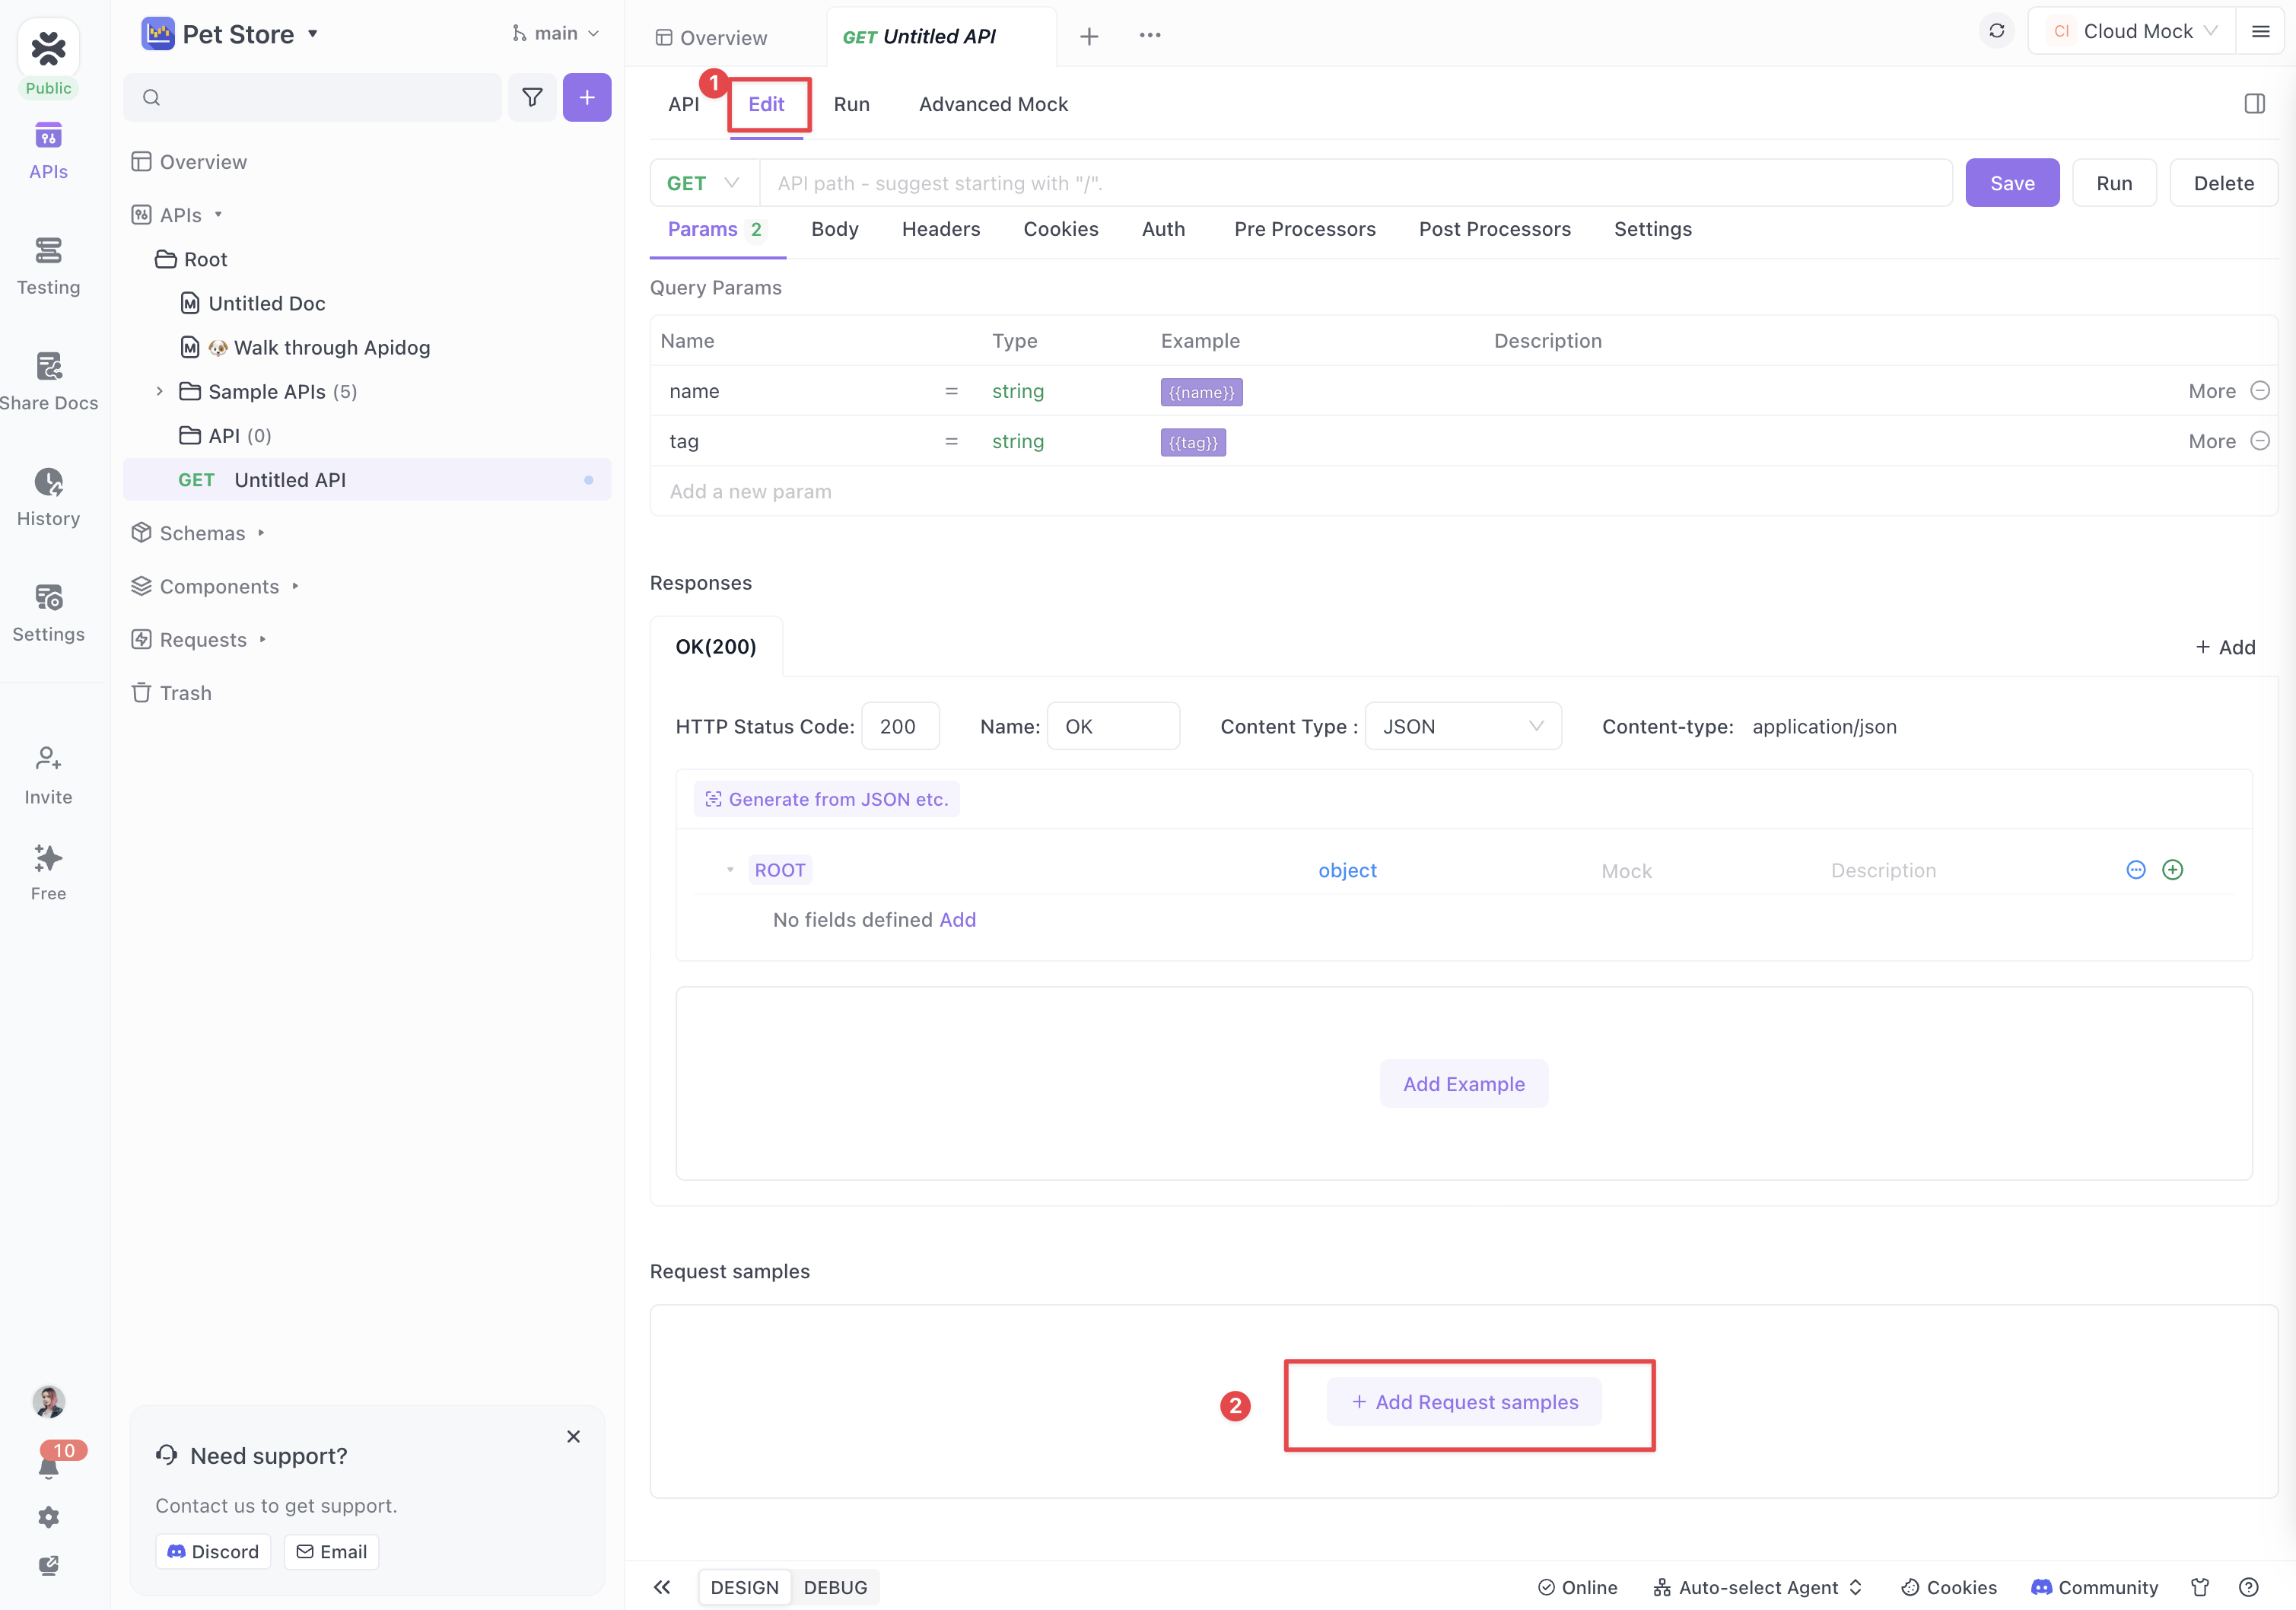
Task: Click the Save button
Action: [2011, 183]
